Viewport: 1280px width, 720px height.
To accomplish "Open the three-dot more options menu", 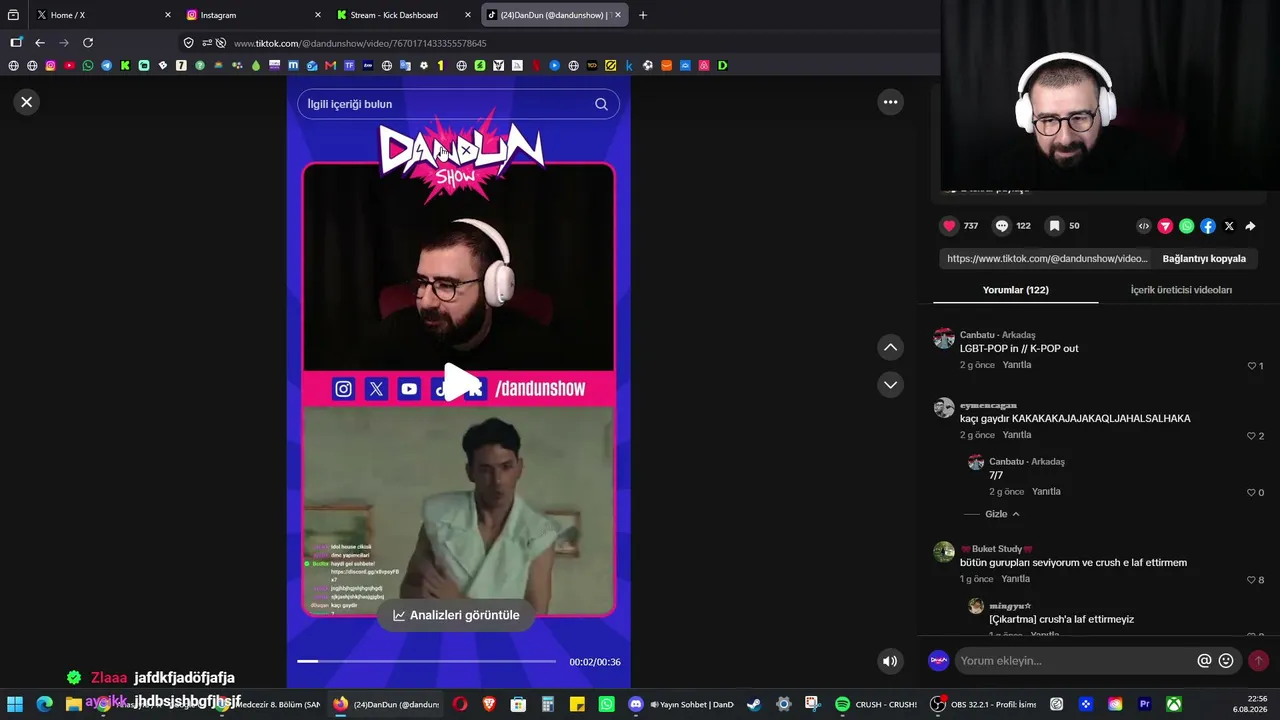I will tap(890, 102).
